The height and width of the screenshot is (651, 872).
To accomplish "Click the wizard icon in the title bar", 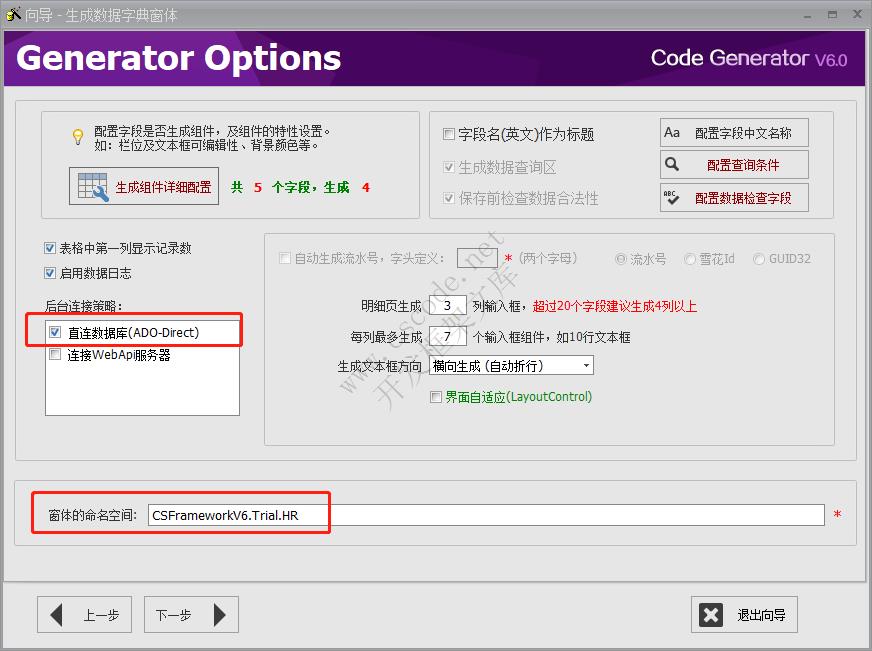I will pos(13,13).
